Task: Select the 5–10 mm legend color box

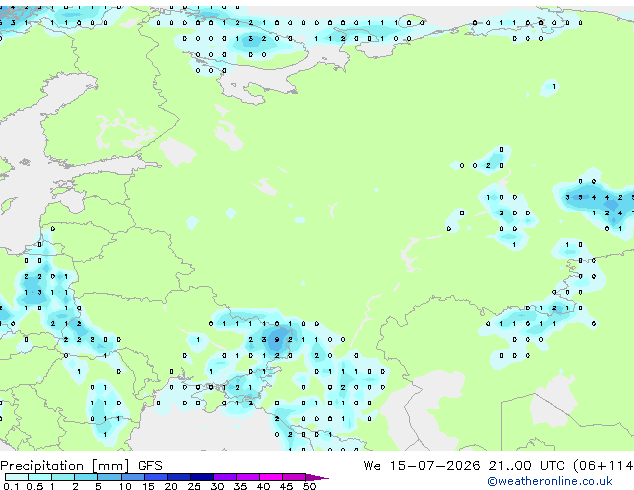Action: [x=109, y=477]
